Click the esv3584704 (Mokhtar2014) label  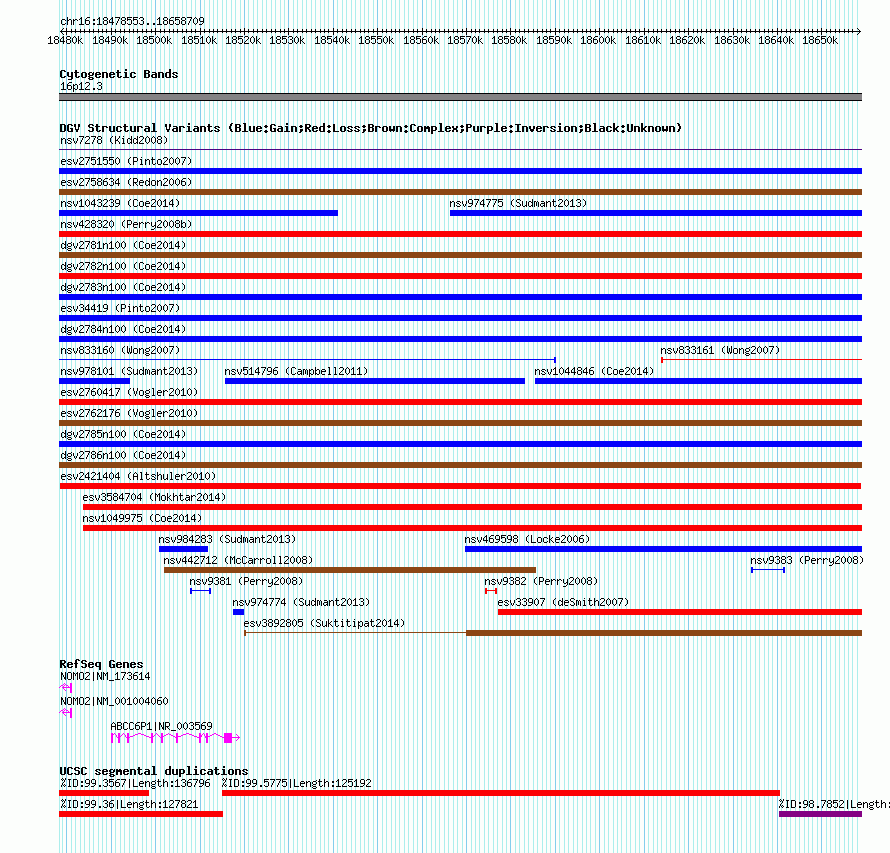[154, 497]
